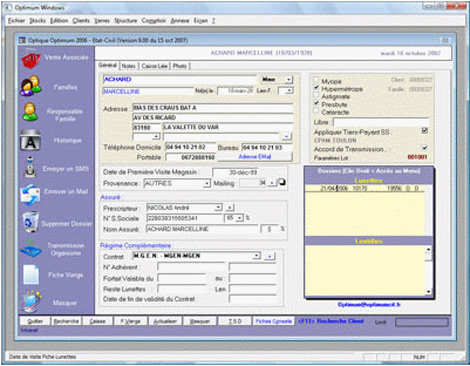
Task: Uncheck the Hypermétrope checkbox
Action: point(316,88)
